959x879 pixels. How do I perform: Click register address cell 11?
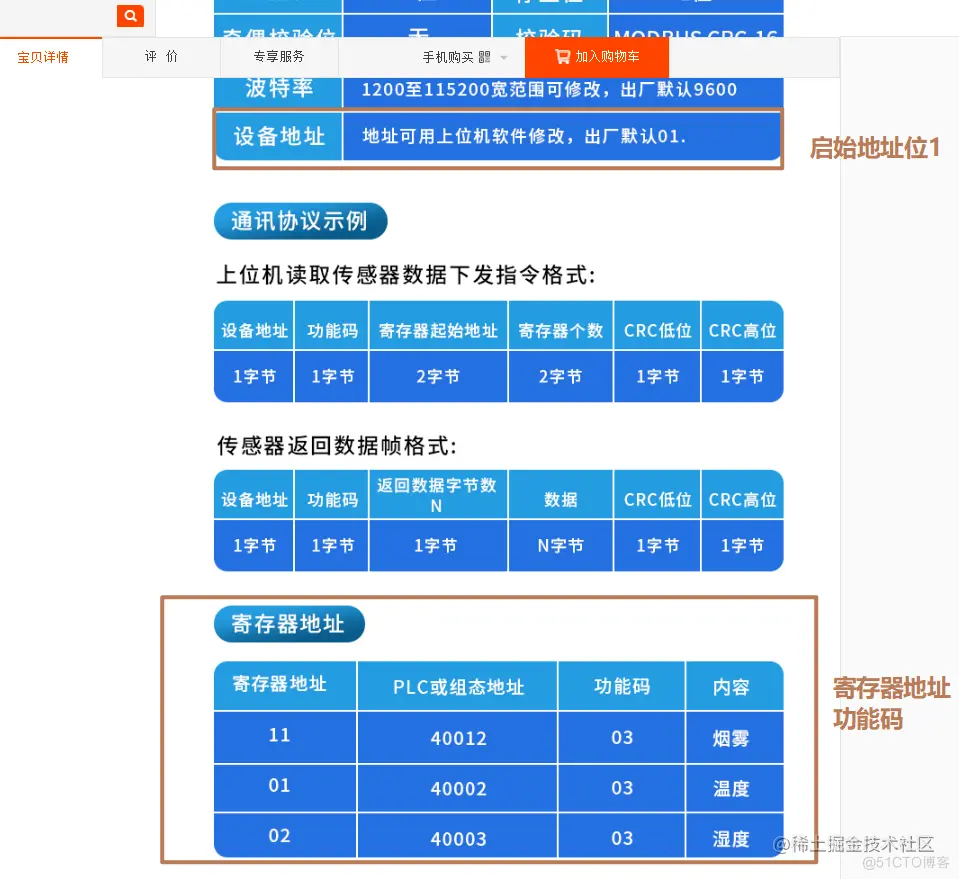[285, 736]
